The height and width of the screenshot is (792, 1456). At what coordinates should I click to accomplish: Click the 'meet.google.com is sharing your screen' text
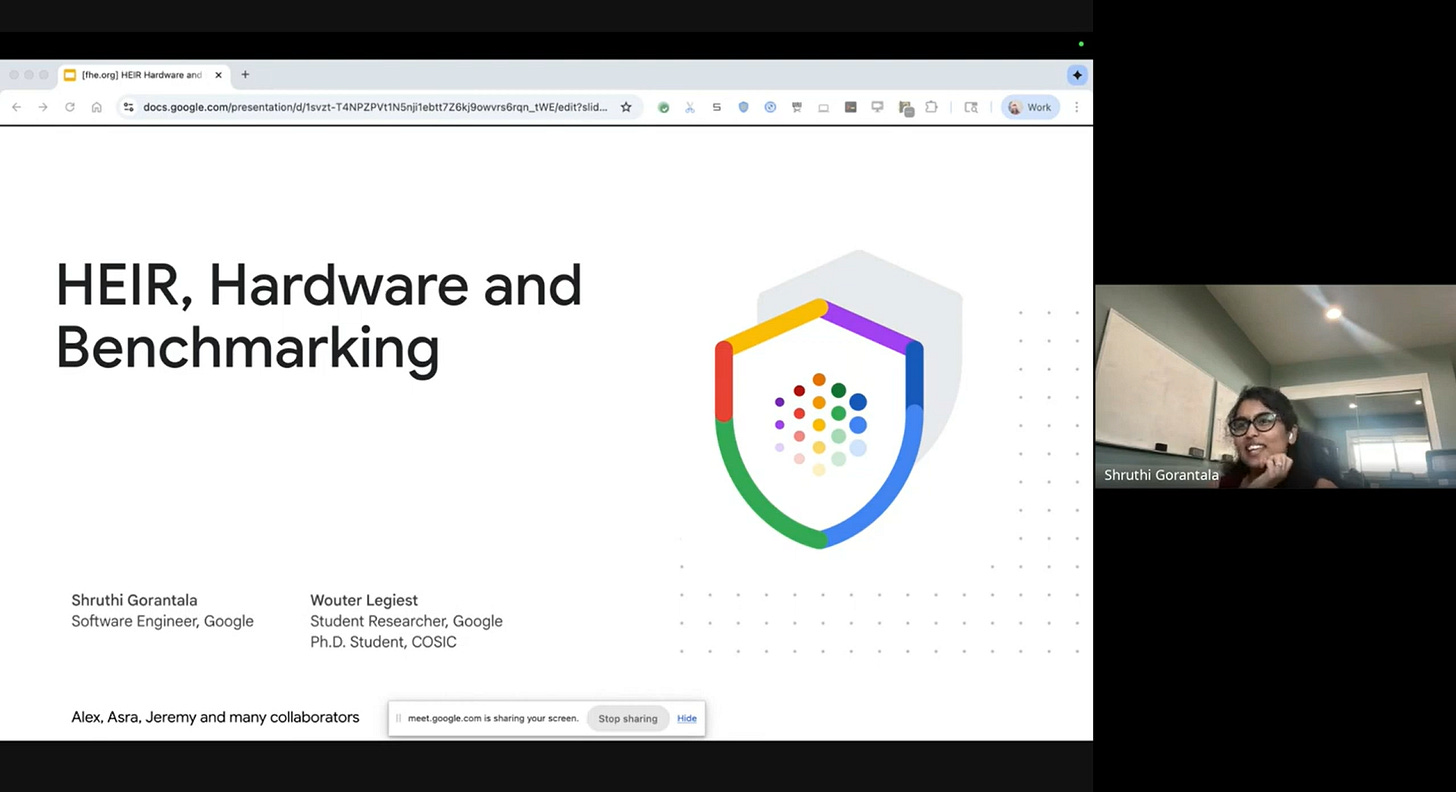[x=493, y=718]
